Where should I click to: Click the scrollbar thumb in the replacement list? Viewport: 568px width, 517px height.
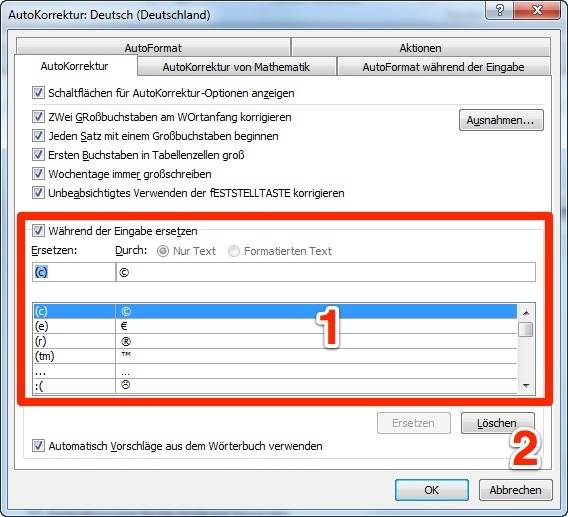tap(526, 330)
